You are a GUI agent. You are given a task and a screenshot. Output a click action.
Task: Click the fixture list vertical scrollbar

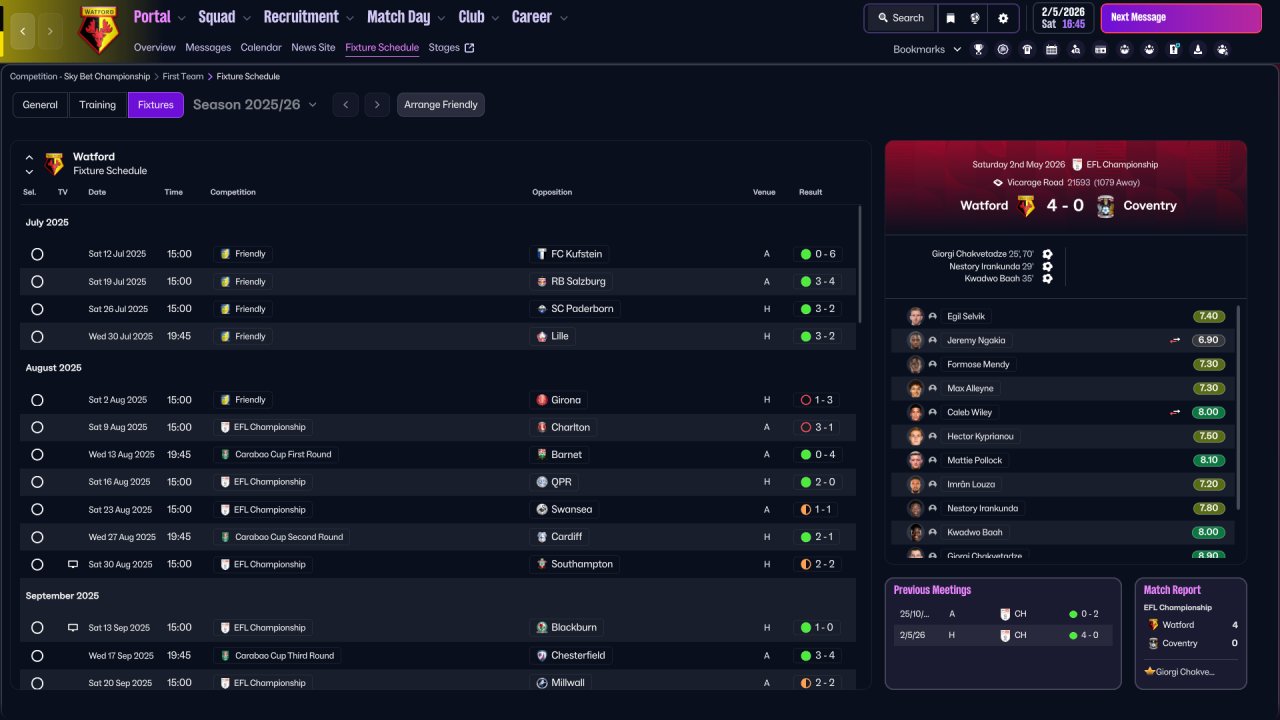[859, 265]
